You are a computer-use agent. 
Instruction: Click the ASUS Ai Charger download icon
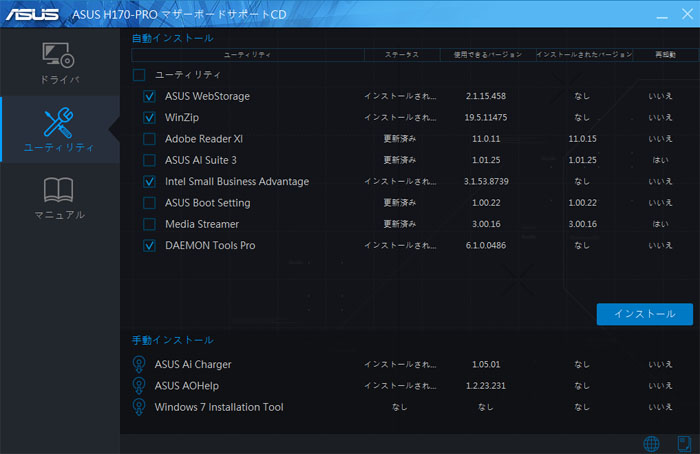(x=139, y=364)
